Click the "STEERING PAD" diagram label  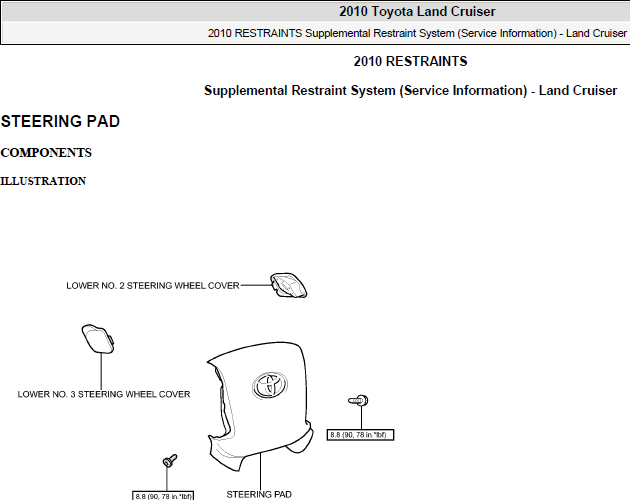pyautogui.click(x=259, y=494)
